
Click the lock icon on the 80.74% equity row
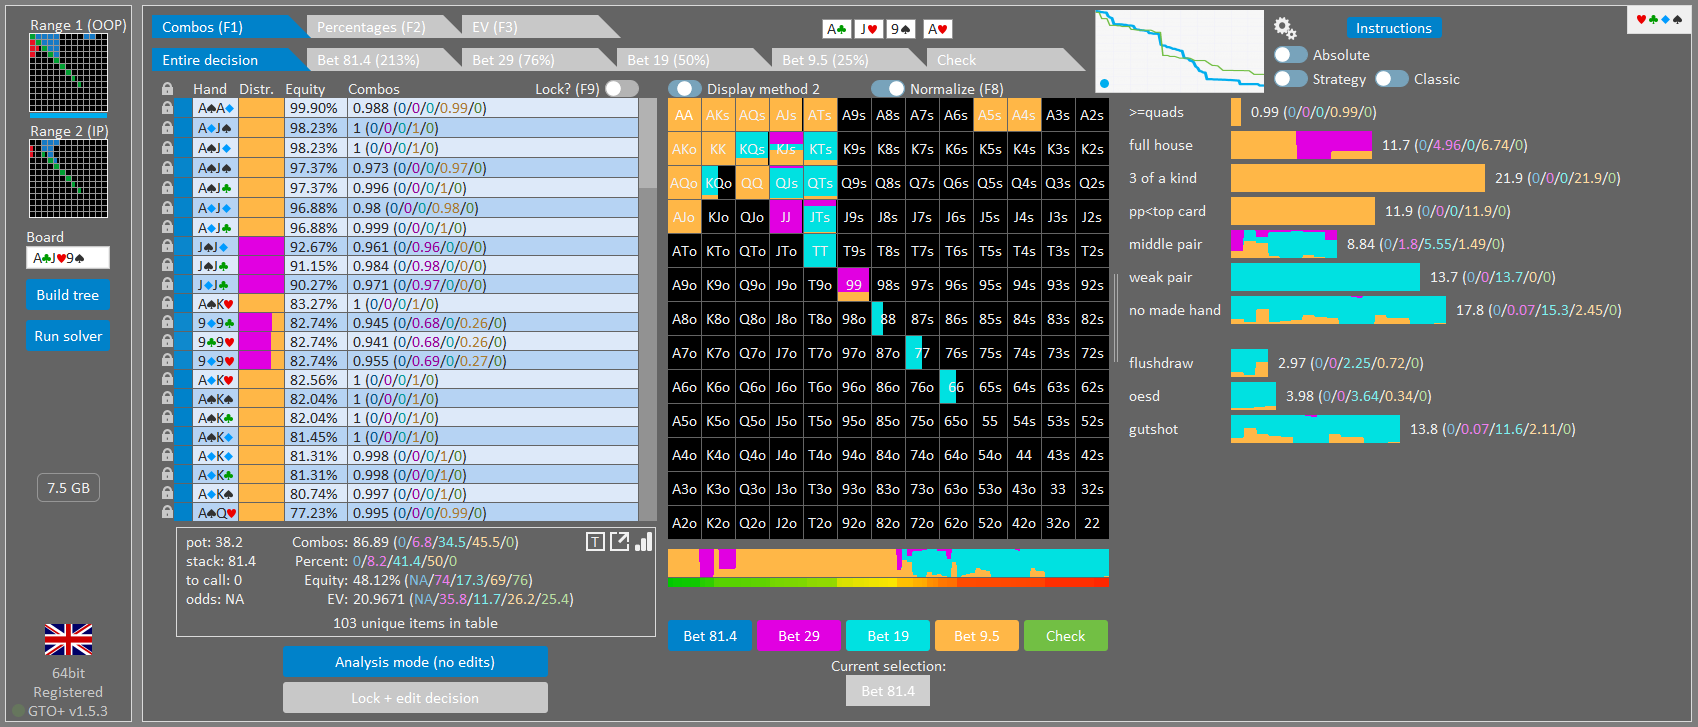pyautogui.click(x=167, y=494)
